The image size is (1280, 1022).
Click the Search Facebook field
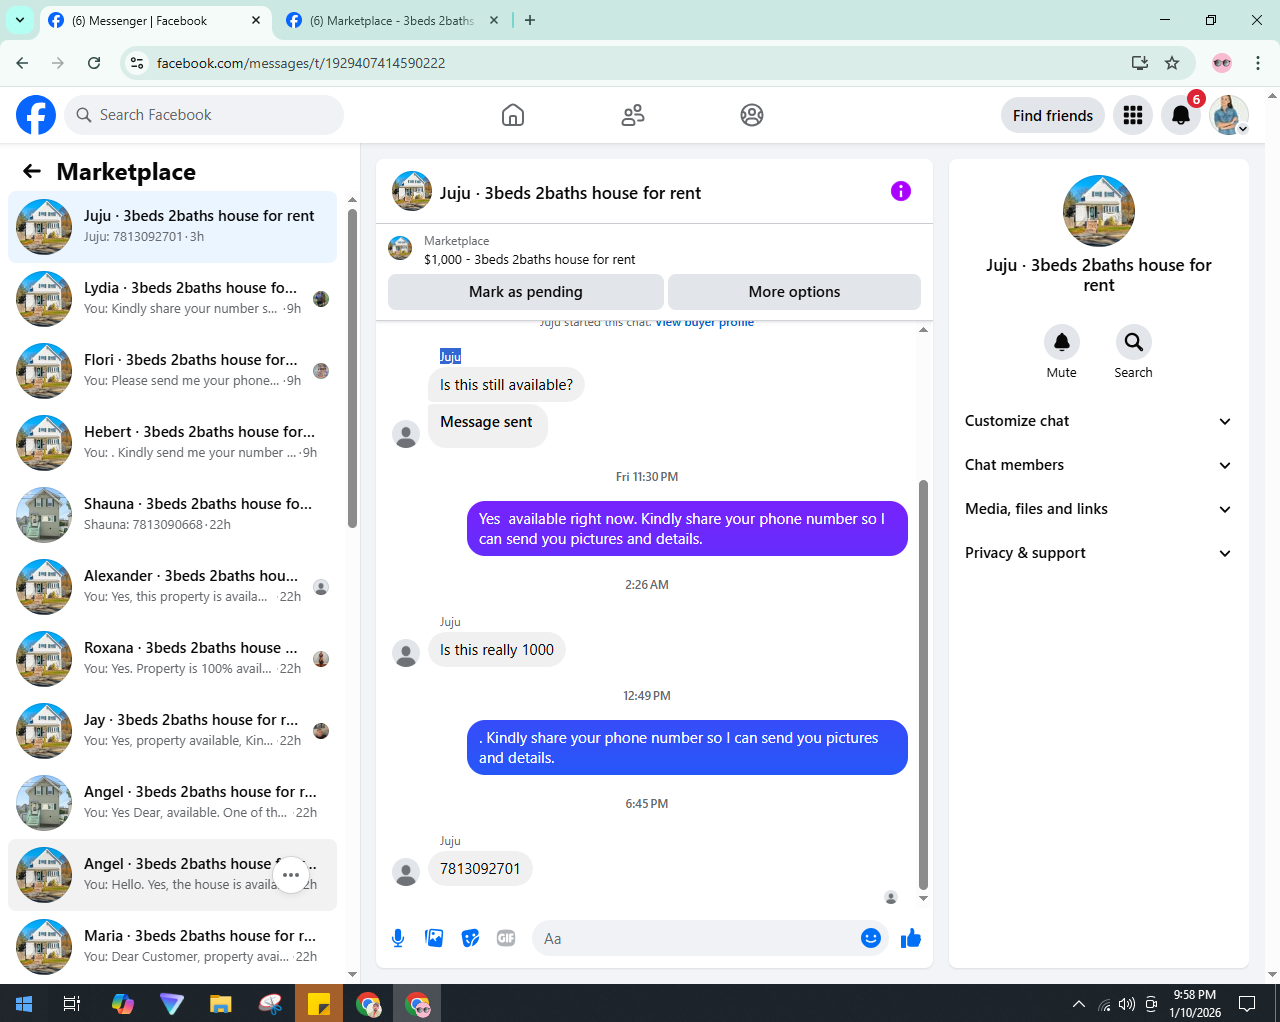(x=204, y=115)
